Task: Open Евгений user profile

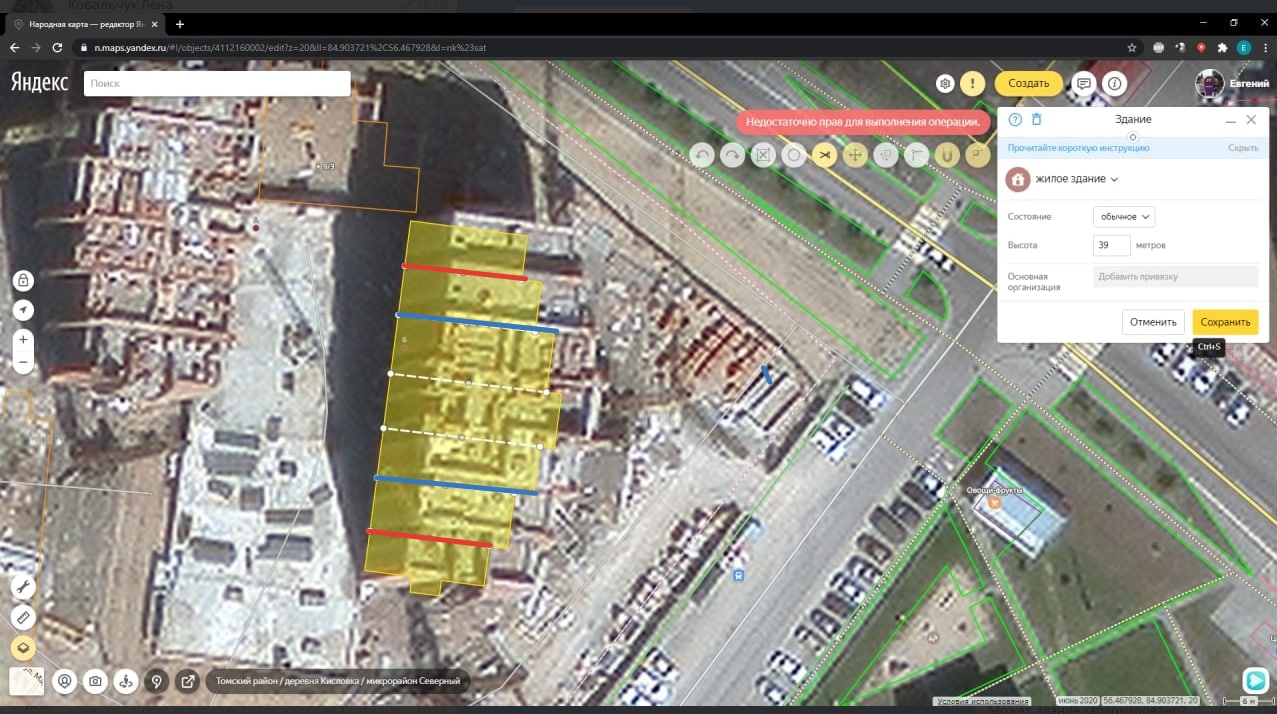Action: pyautogui.click(x=1233, y=84)
